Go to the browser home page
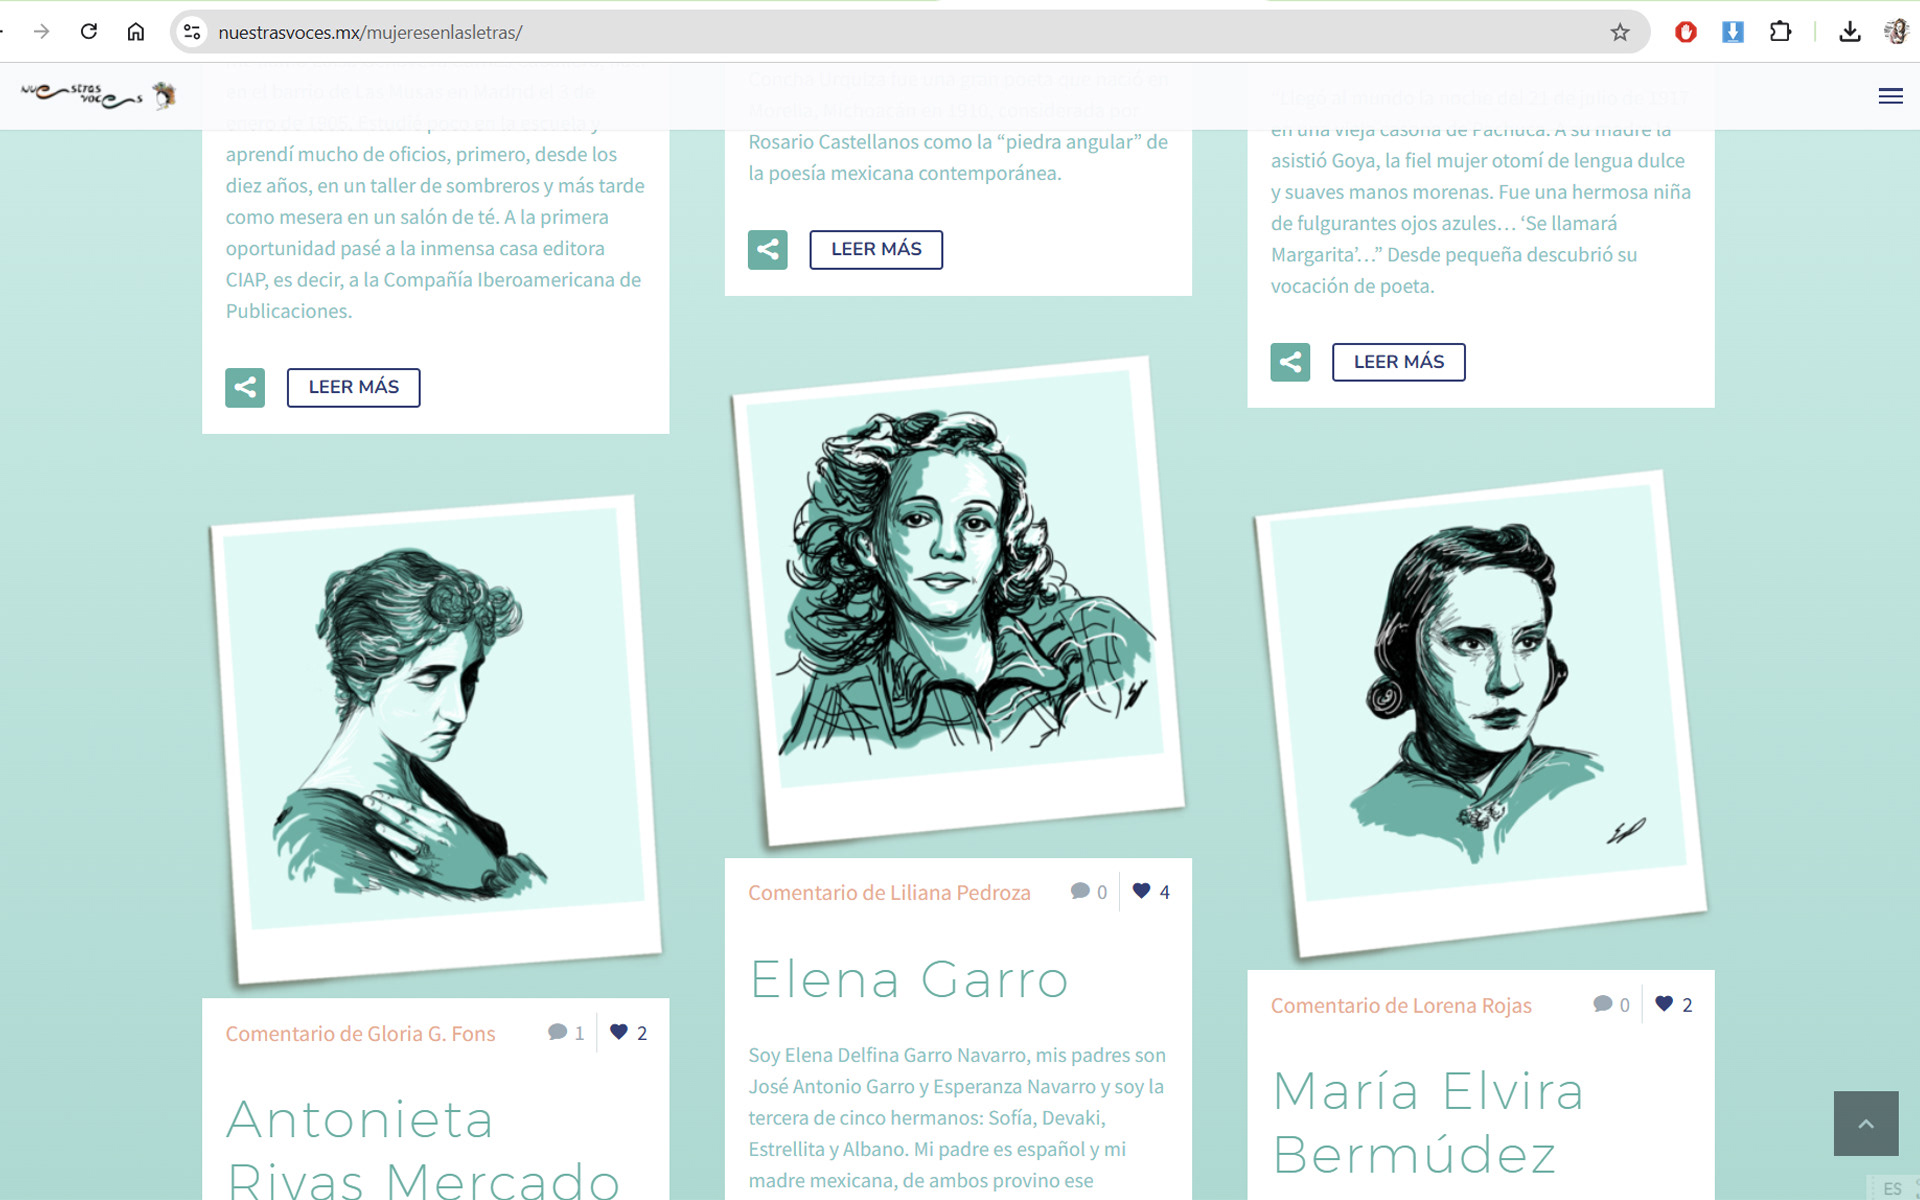The width and height of the screenshot is (1920, 1200). click(136, 32)
